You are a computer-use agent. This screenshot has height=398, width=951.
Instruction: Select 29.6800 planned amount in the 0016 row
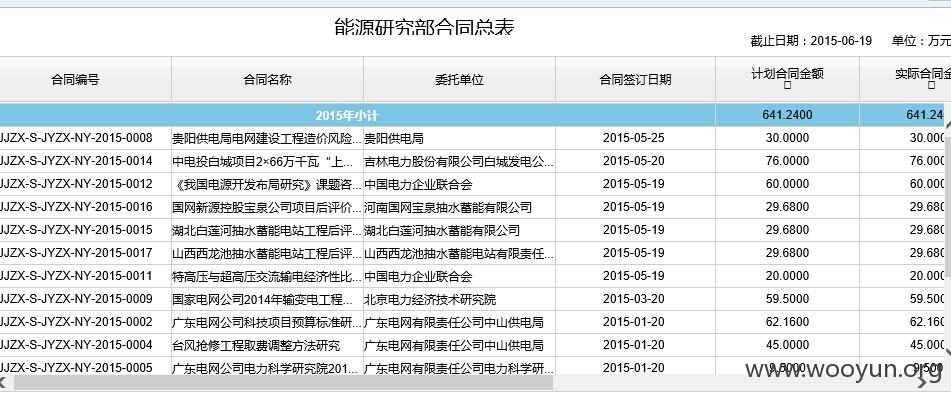tap(787, 207)
